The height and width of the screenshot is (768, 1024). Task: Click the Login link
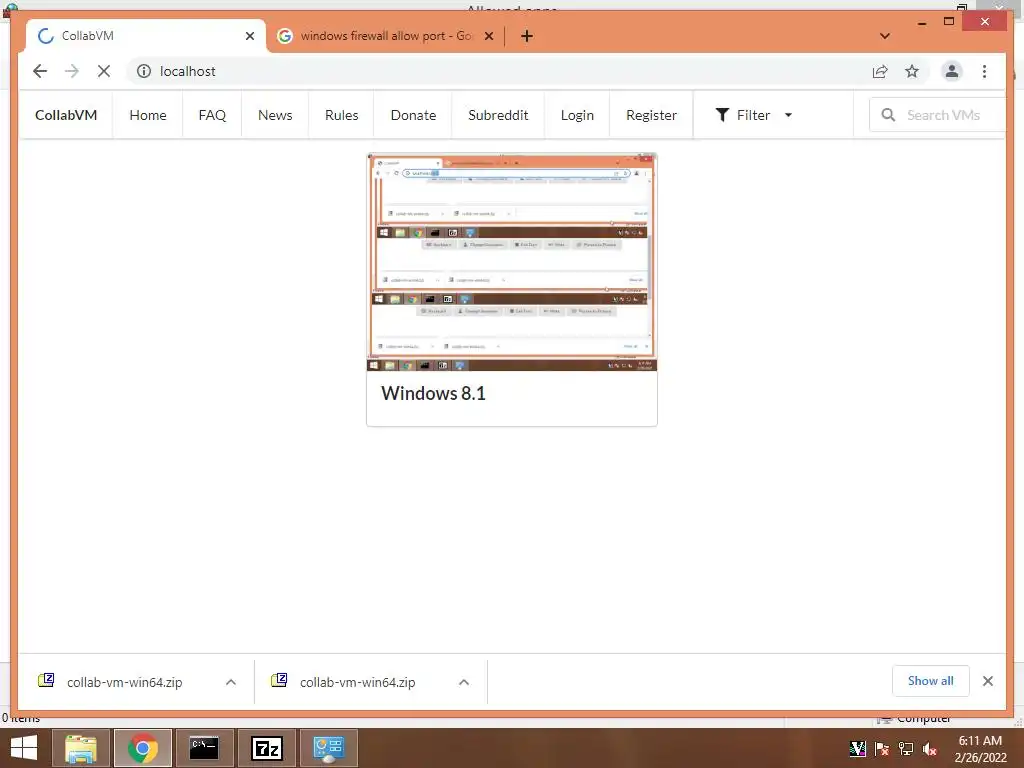(x=577, y=115)
